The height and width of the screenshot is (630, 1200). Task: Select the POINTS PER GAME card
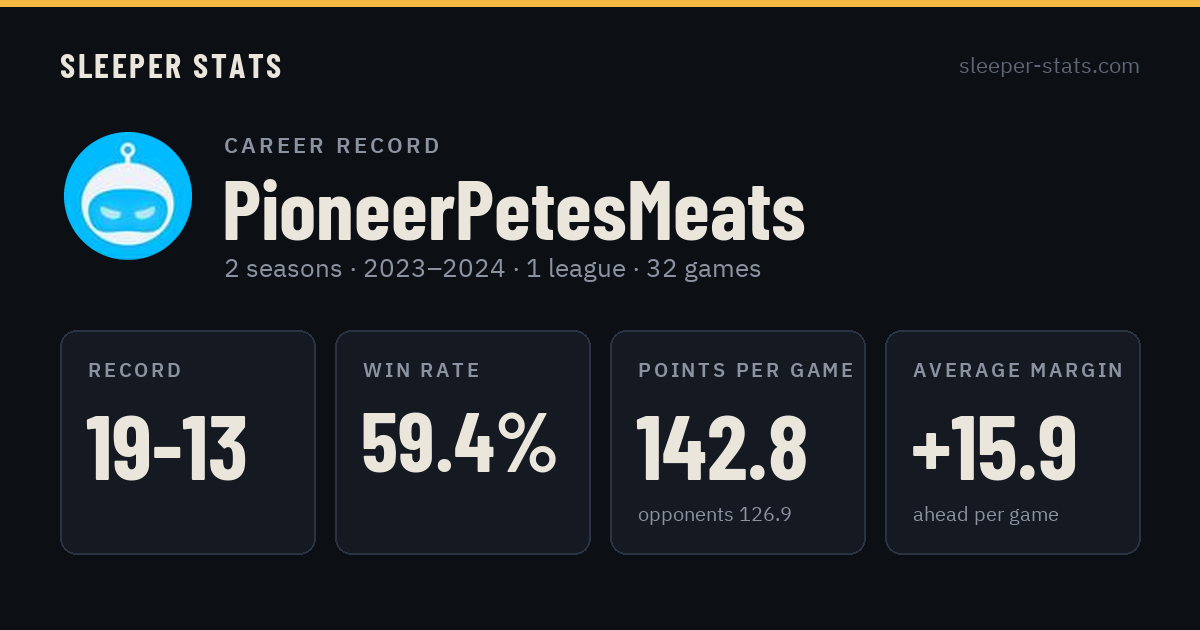pos(738,442)
